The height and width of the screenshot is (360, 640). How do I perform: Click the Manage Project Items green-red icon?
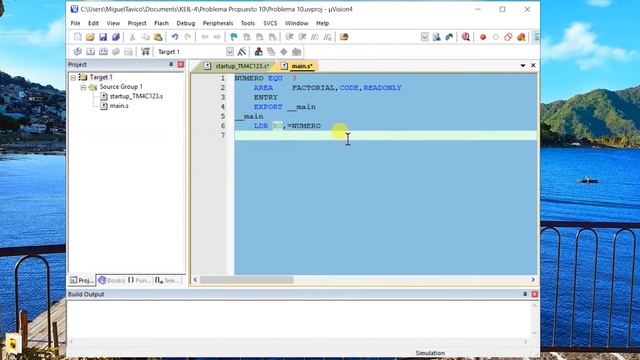point(258,52)
